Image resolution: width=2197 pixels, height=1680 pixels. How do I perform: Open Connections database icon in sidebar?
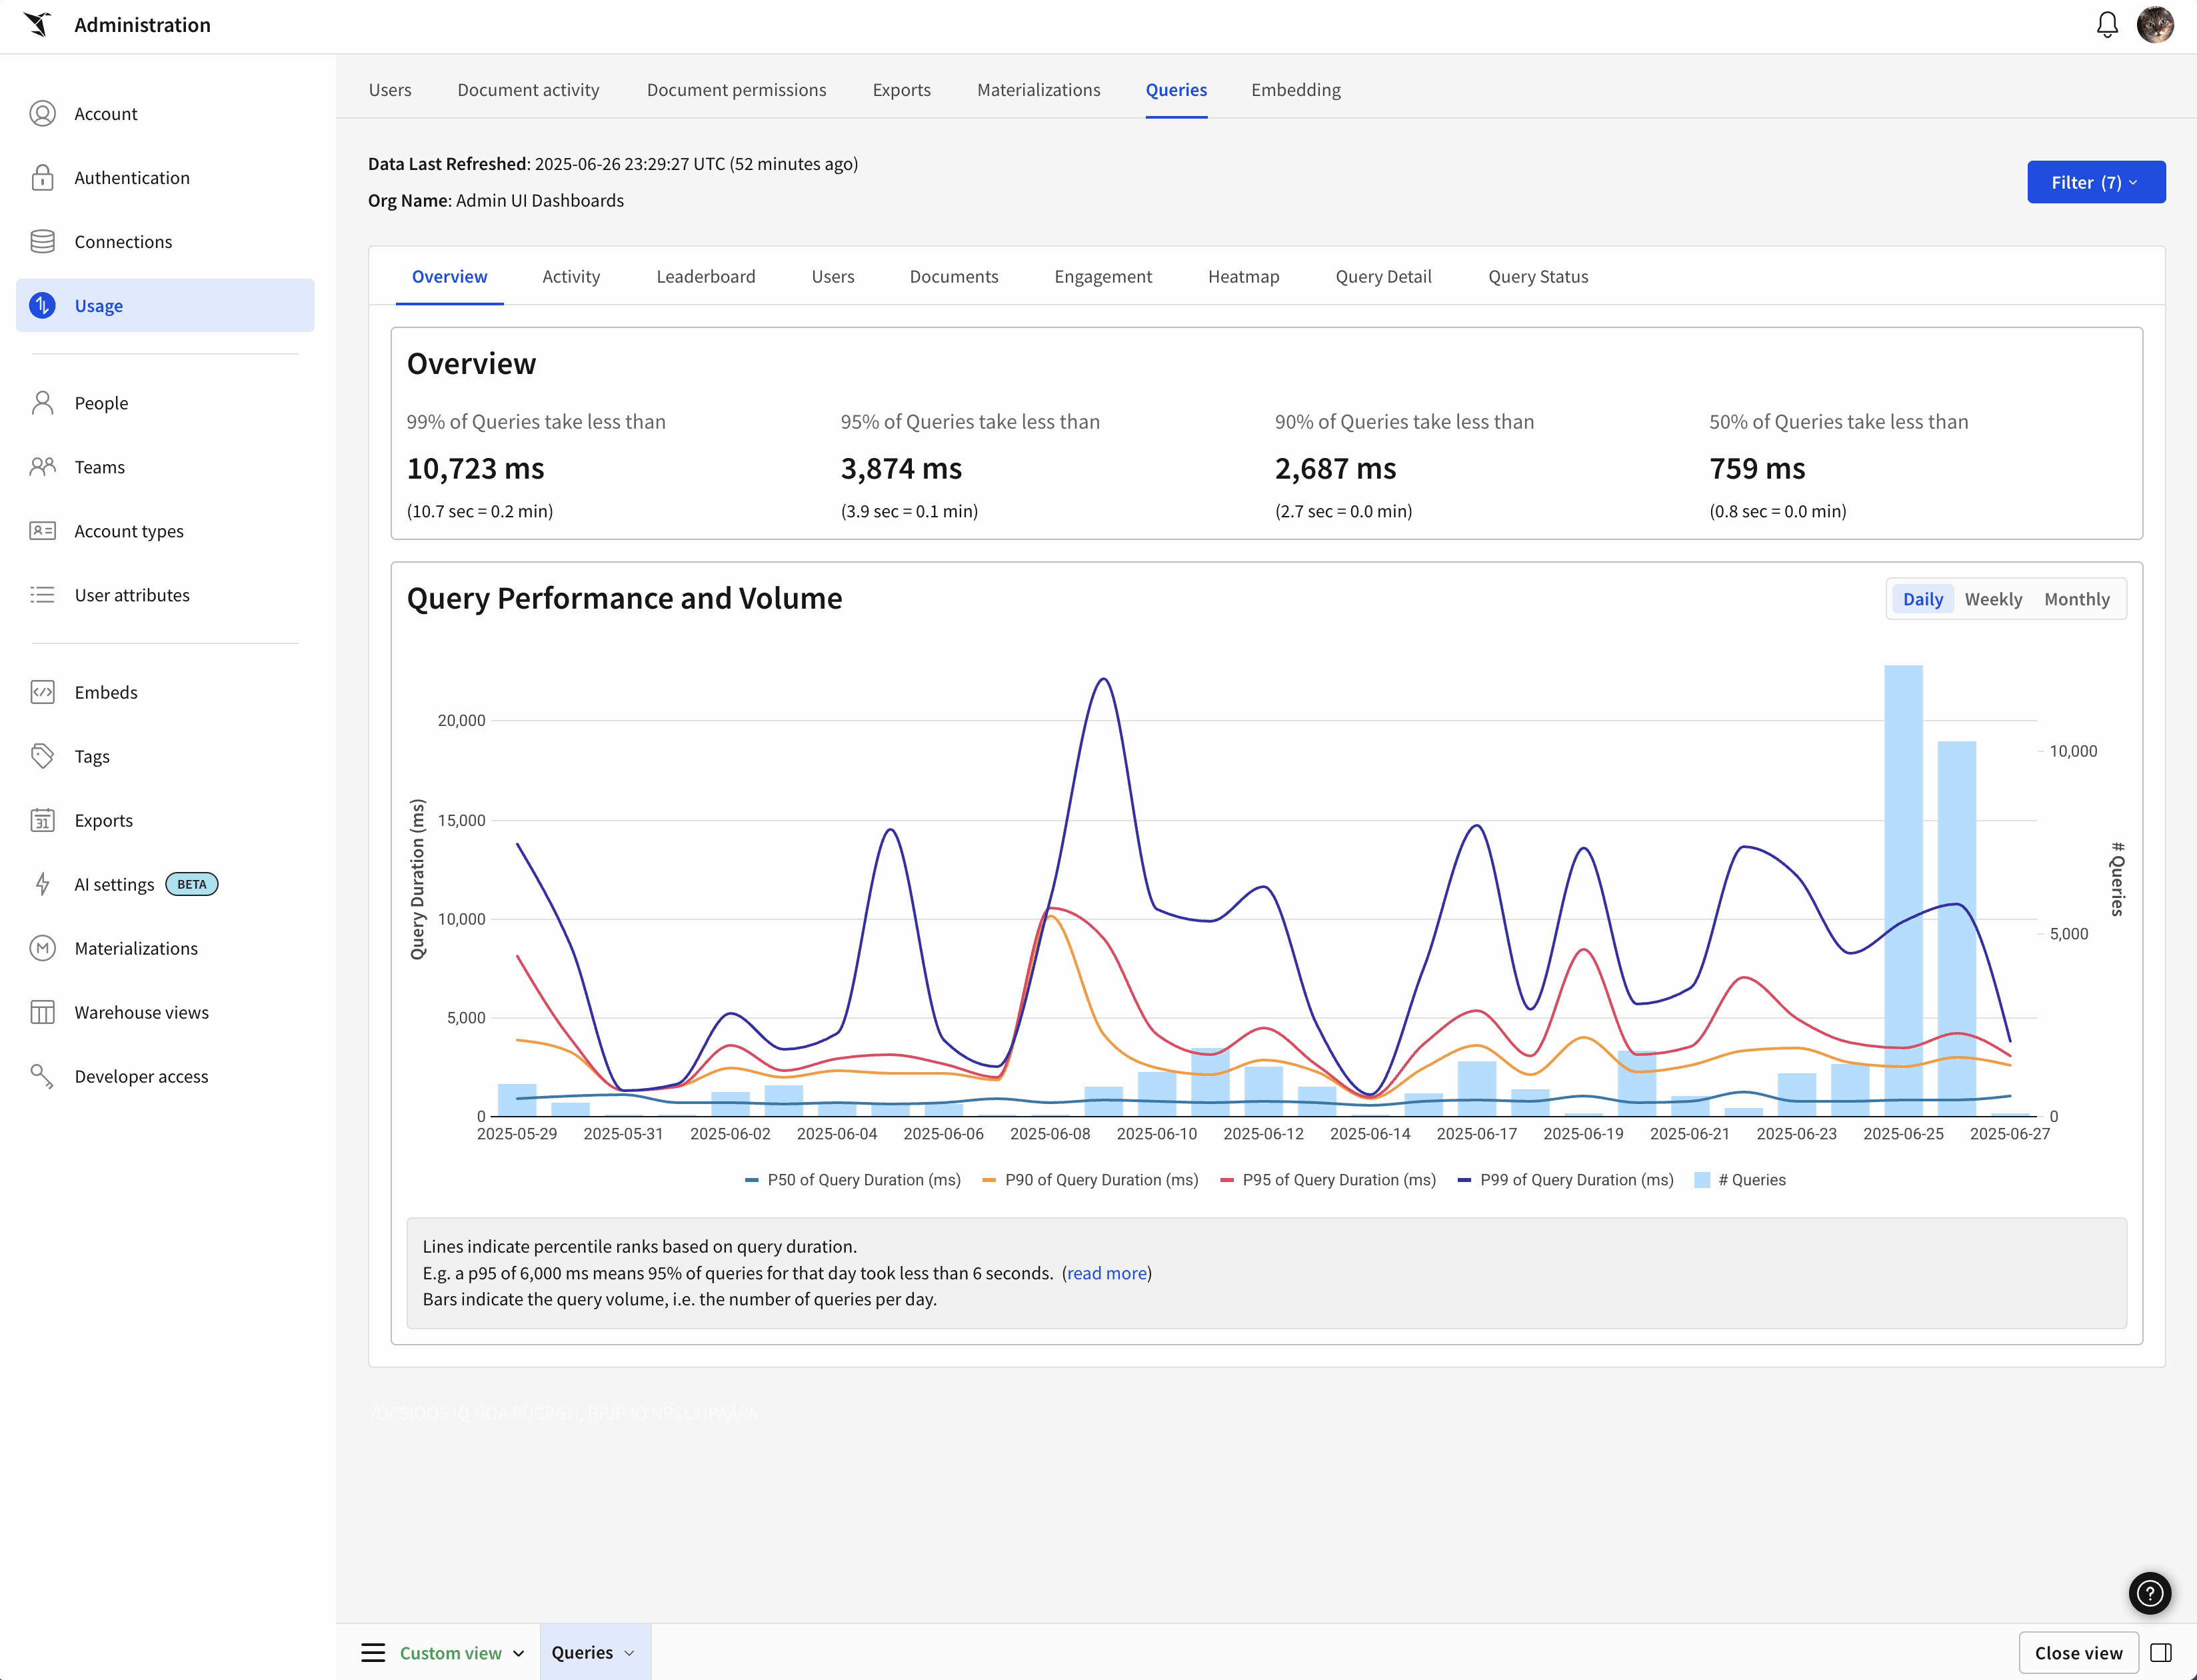point(42,241)
